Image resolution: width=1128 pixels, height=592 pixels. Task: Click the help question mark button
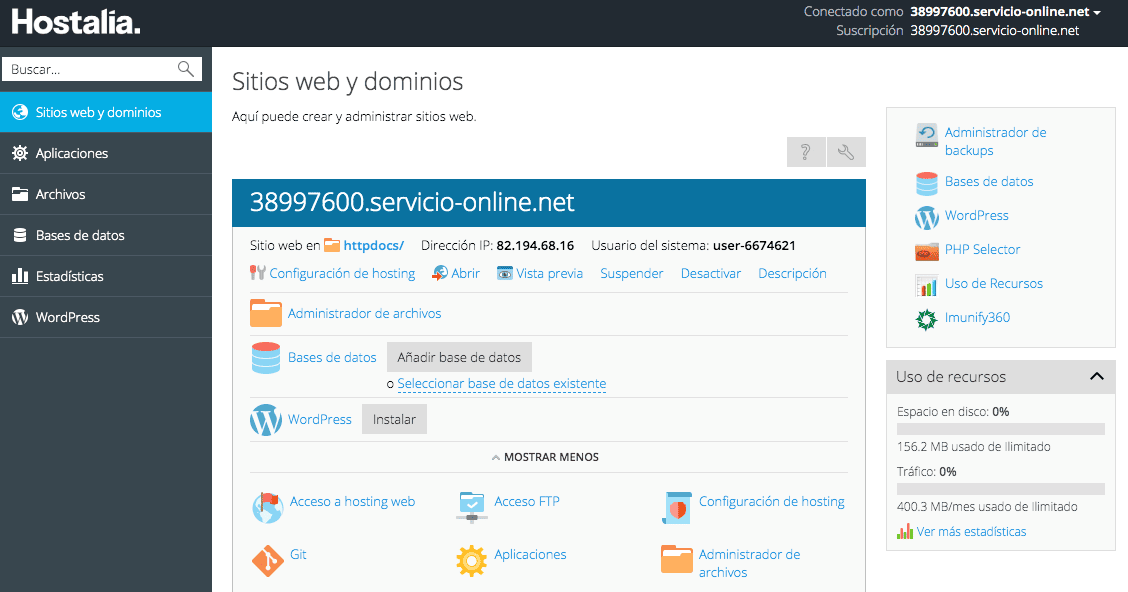click(806, 152)
